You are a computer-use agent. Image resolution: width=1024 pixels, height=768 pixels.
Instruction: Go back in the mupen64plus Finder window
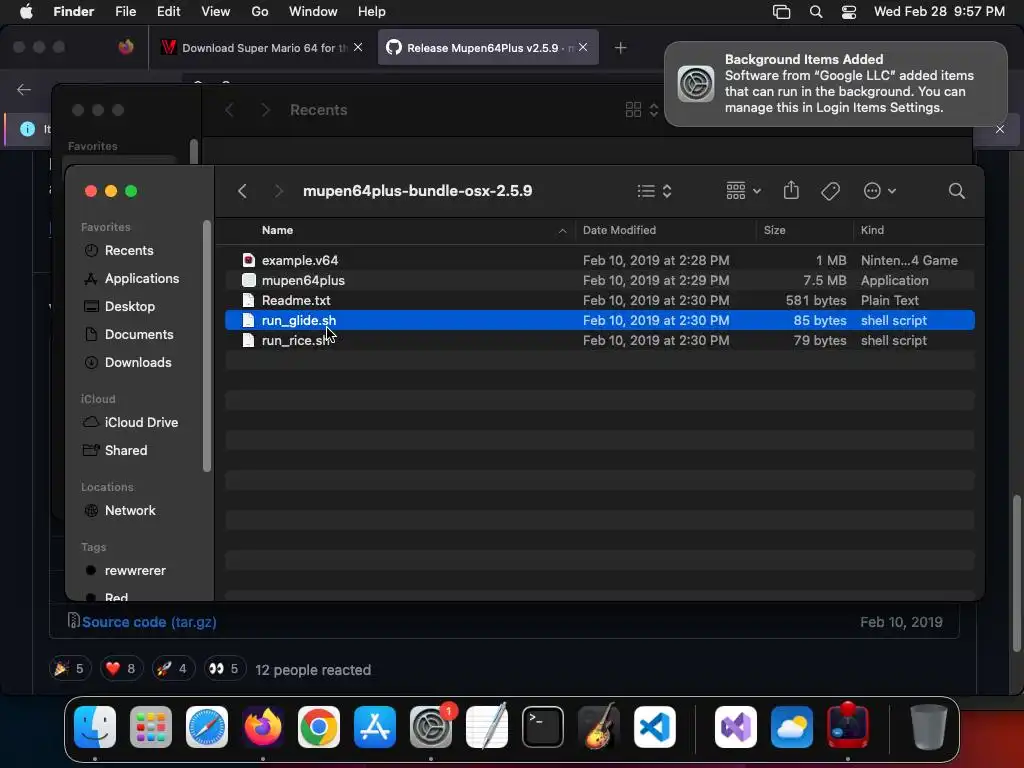point(242,191)
